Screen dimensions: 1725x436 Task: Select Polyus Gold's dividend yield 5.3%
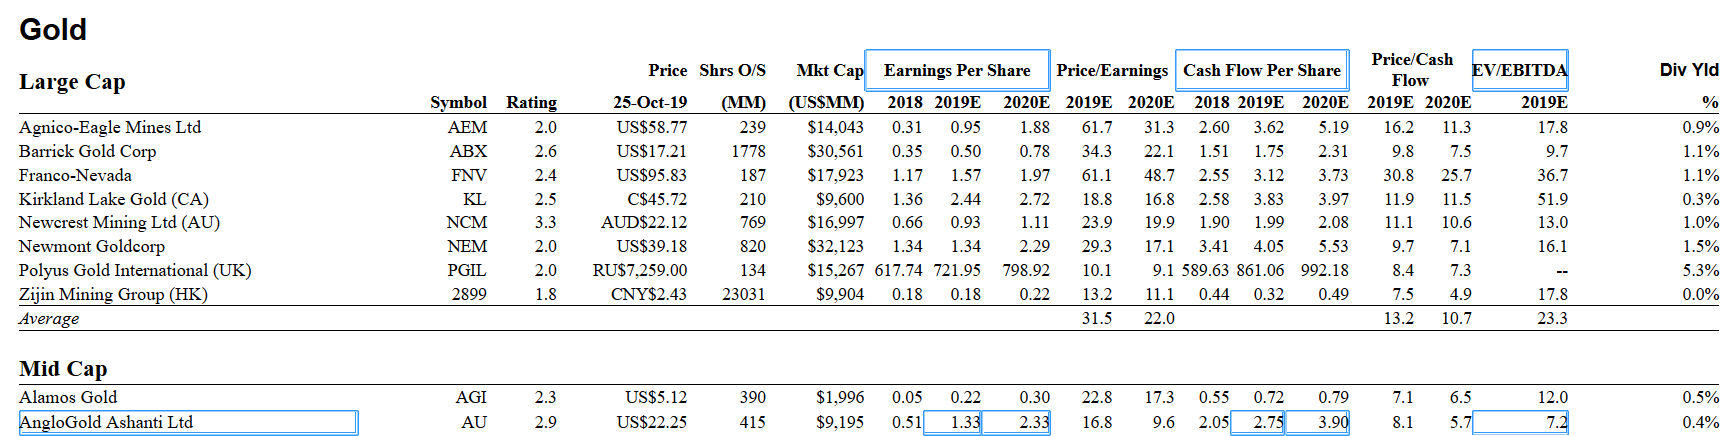(1700, 270)
